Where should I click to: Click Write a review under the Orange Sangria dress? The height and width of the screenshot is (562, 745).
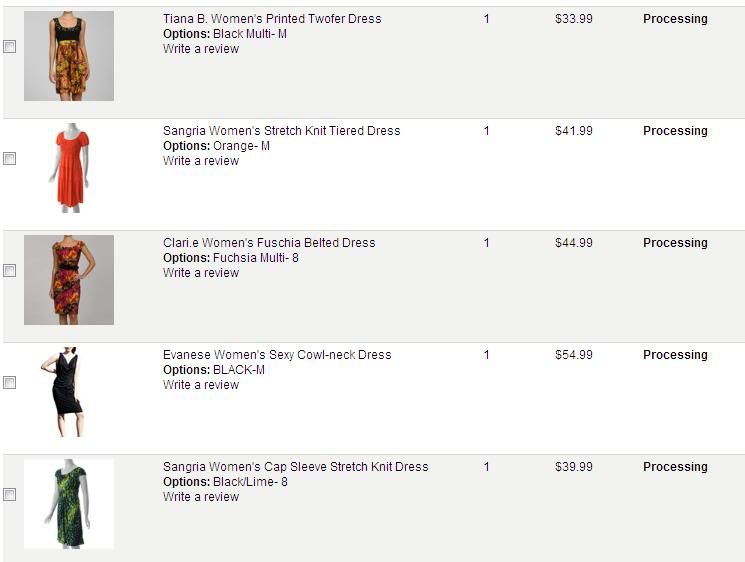click(201, 161)
